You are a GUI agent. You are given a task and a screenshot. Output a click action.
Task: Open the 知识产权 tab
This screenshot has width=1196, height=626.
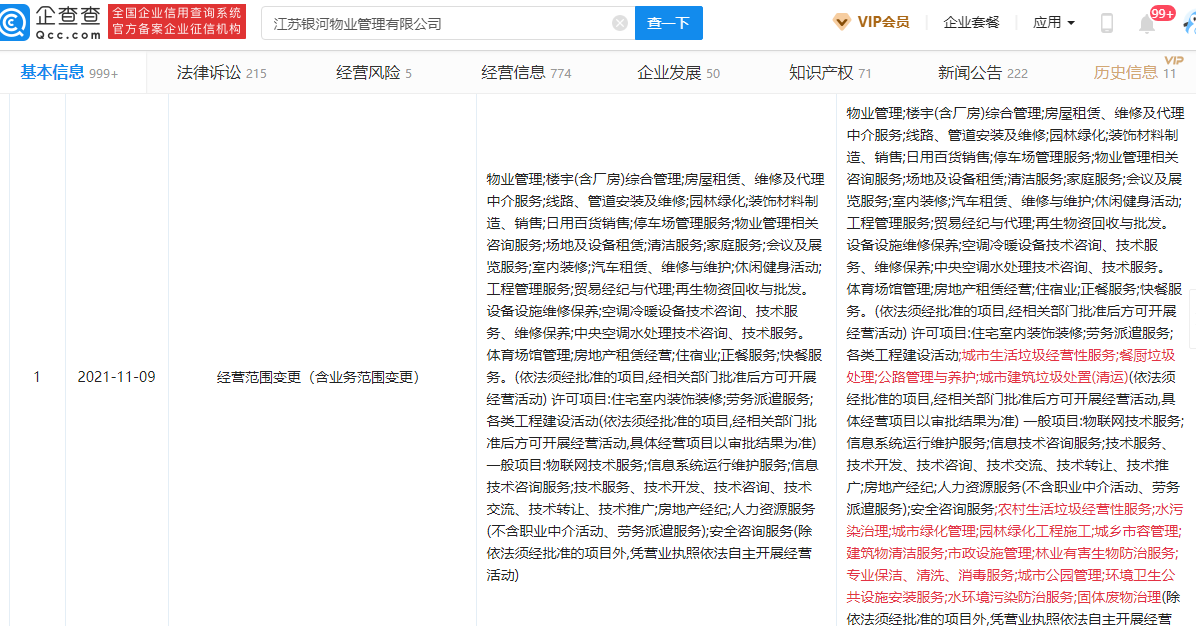830,72
